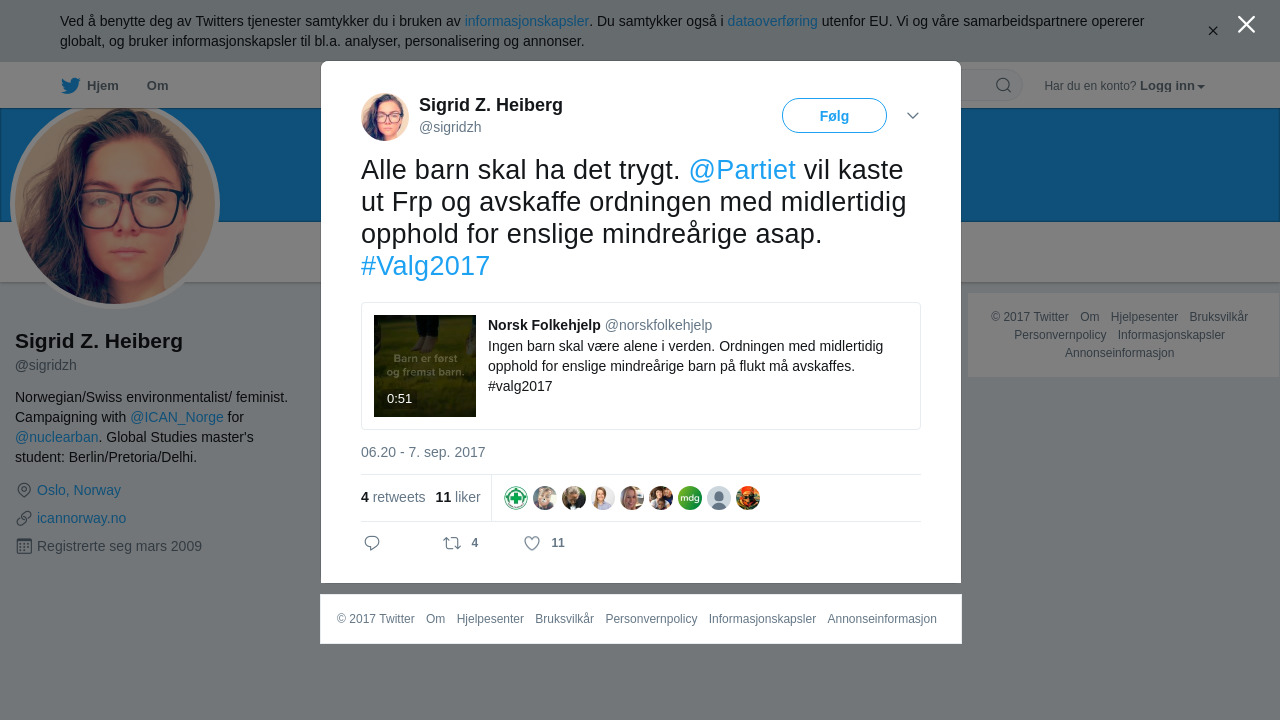Open the @Partiet mention link
Viewport: 1280px width, 720px height.
click(742, 170)
